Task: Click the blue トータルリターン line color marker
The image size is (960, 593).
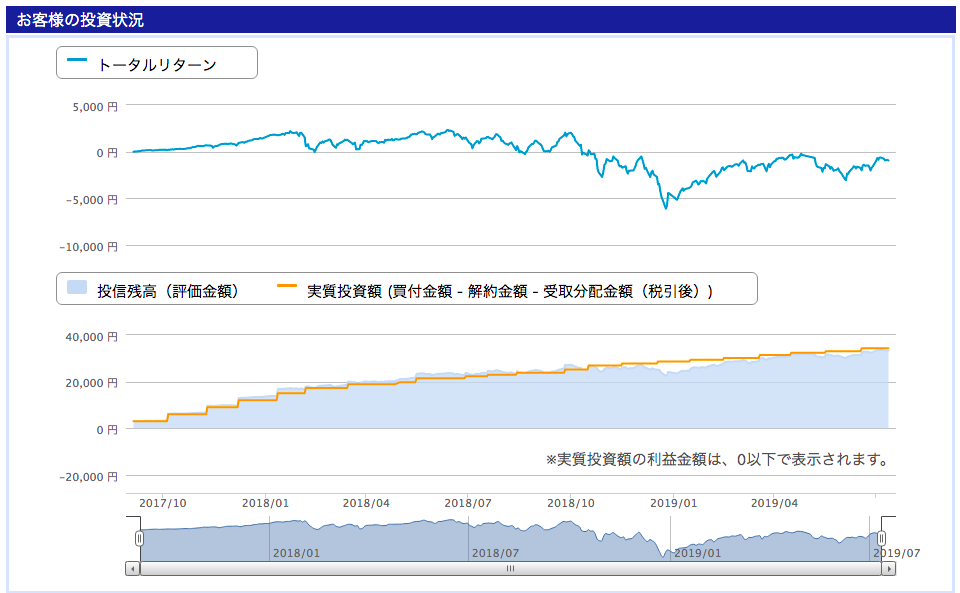Action: click(x=77, y=59)
